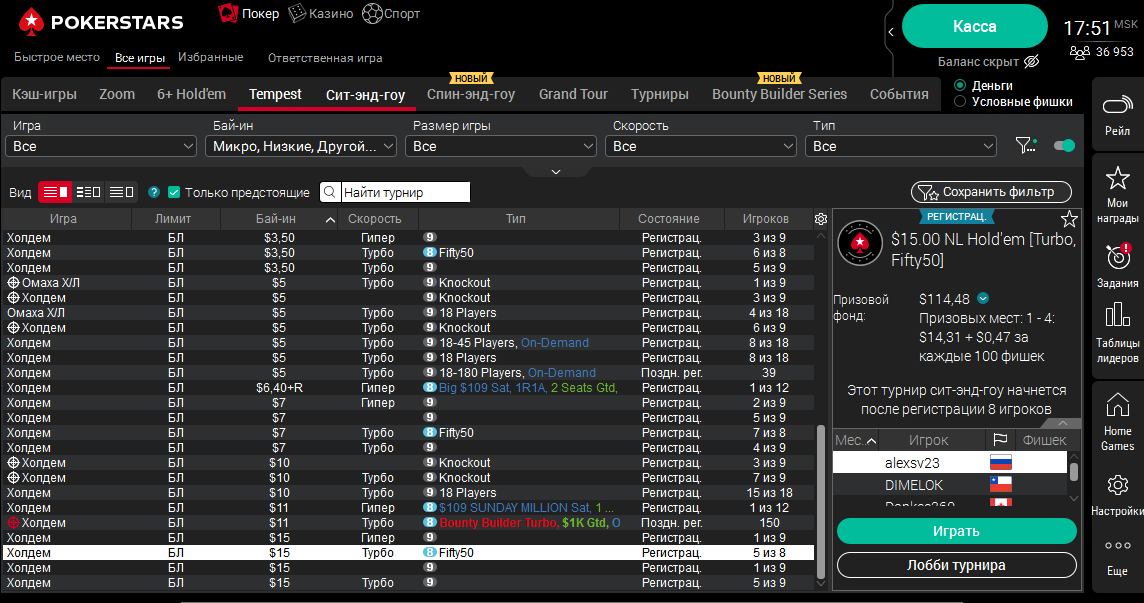
Task: Select player DIMELOK row
Action: [x=950, y=485]
